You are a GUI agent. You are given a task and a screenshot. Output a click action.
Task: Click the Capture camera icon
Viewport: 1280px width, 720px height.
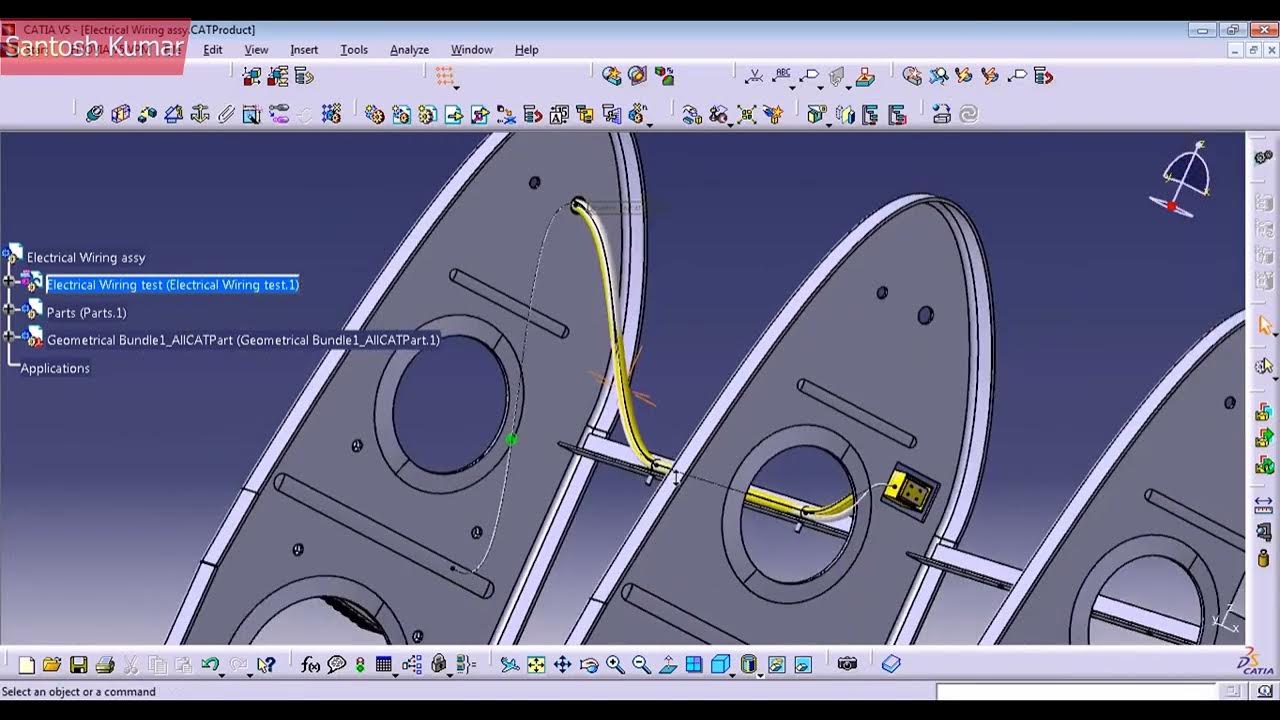point(848,664)
